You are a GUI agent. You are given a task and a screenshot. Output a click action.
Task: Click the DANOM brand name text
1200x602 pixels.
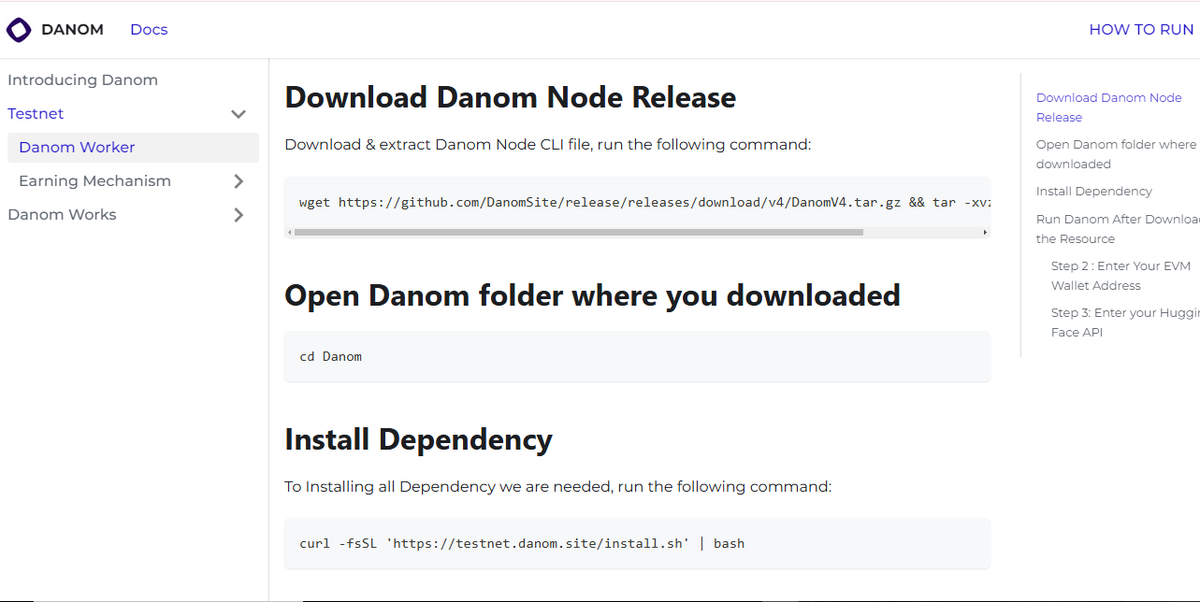point(72,30)
